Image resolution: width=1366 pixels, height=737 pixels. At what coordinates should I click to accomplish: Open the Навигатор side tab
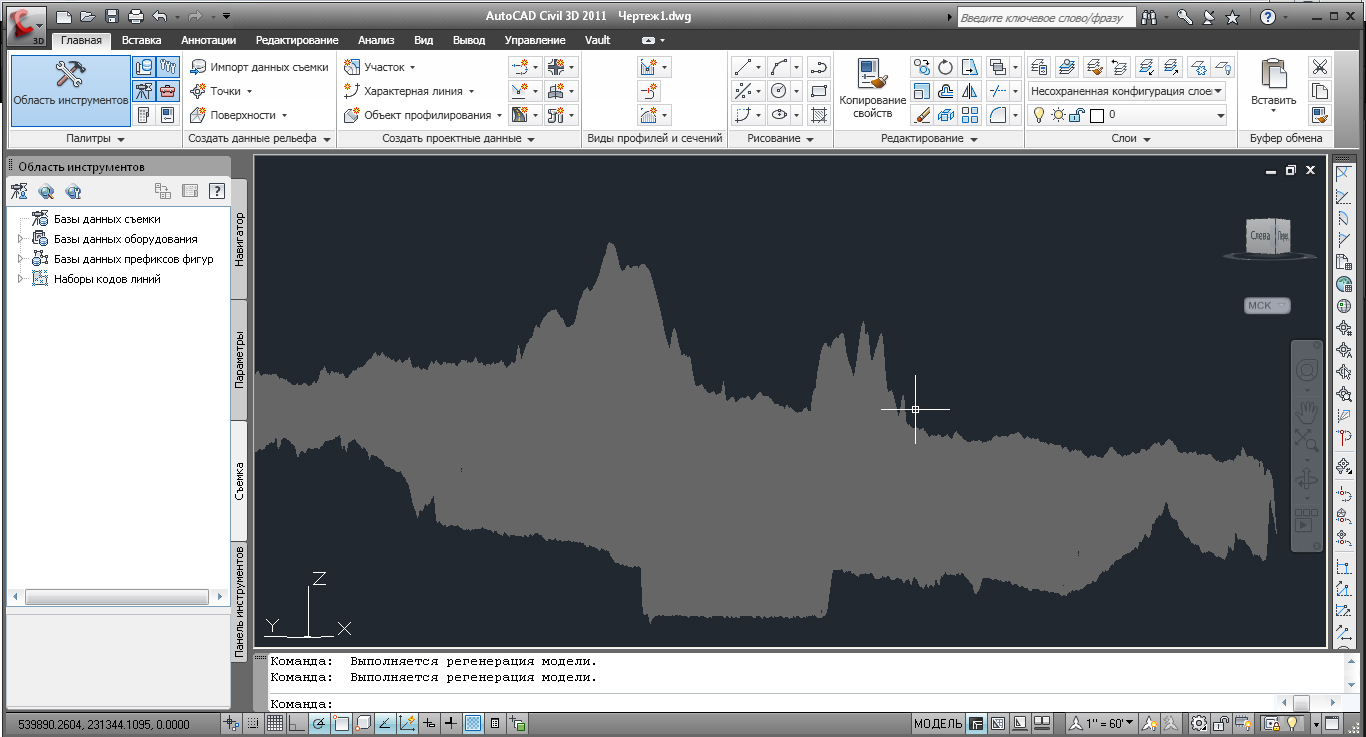pos(239,239)
